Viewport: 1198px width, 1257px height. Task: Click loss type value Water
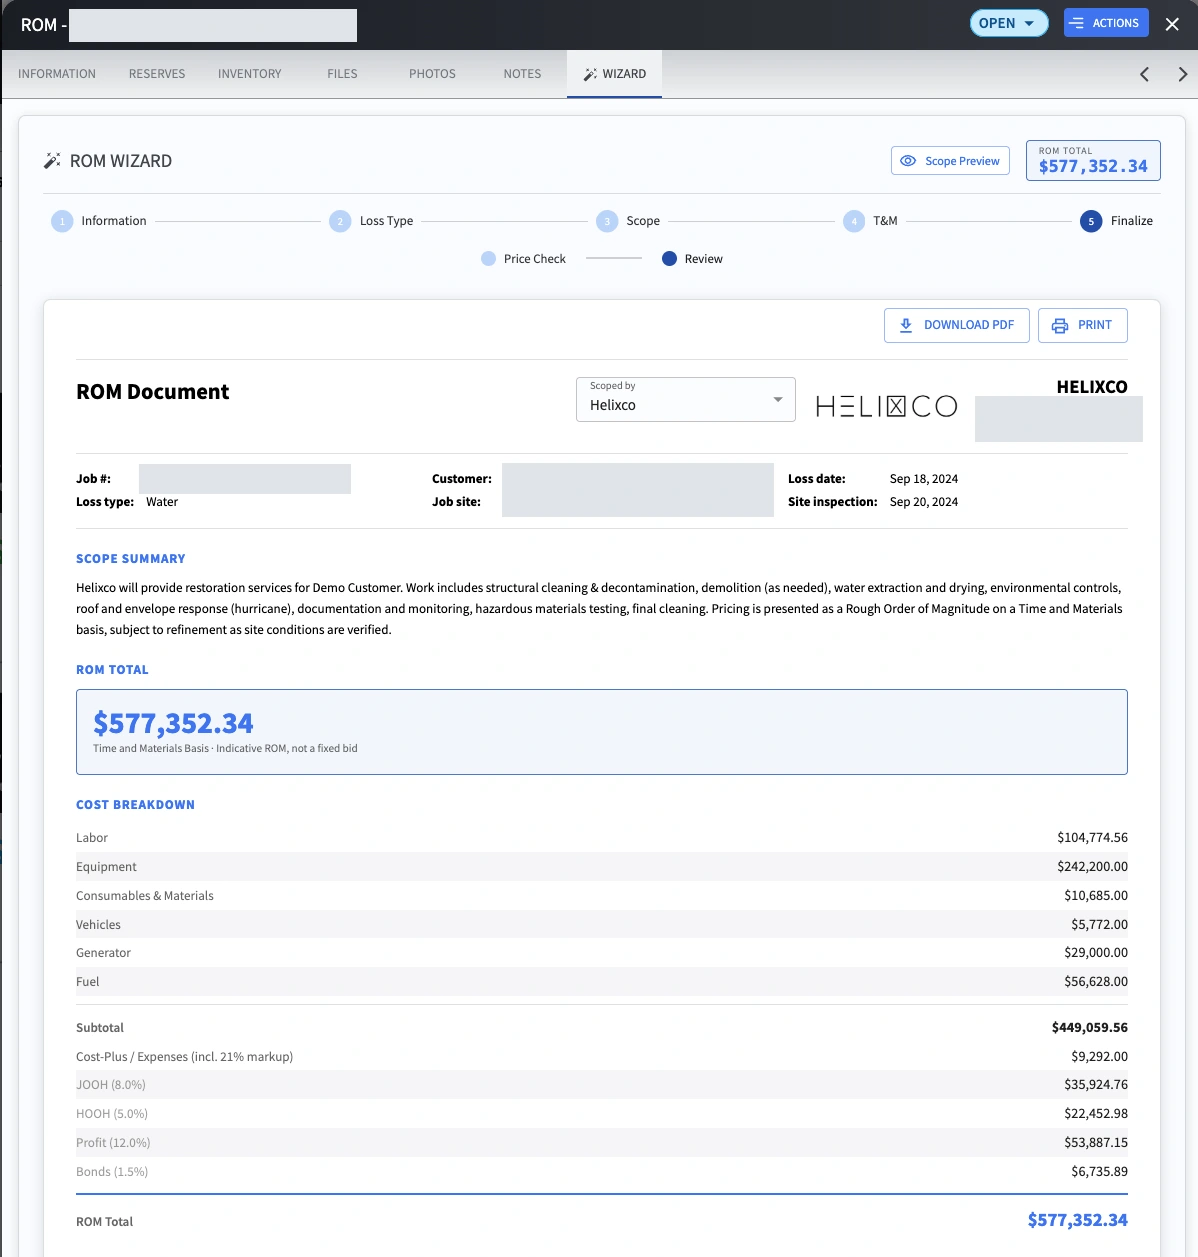[x=162, y=502]
